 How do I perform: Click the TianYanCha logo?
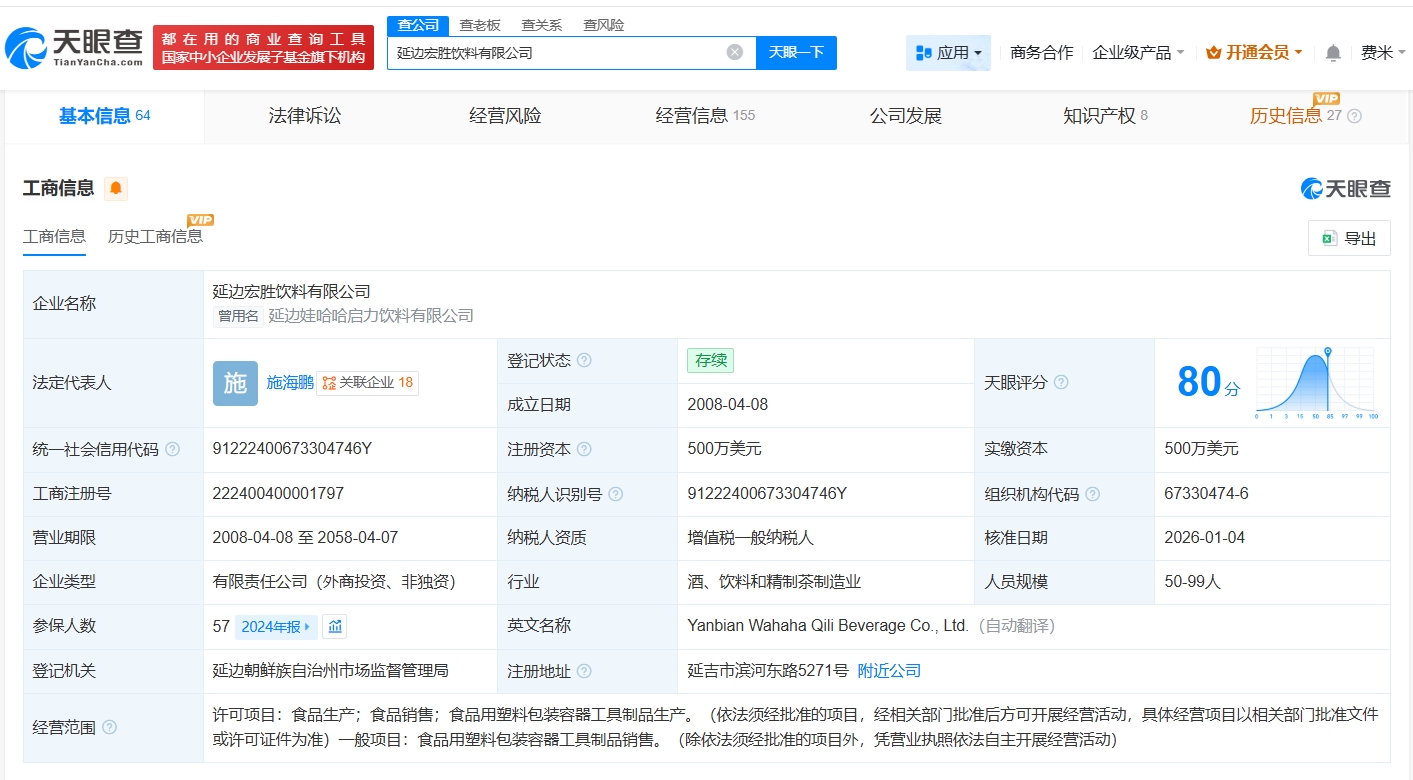tap(74, 46)
